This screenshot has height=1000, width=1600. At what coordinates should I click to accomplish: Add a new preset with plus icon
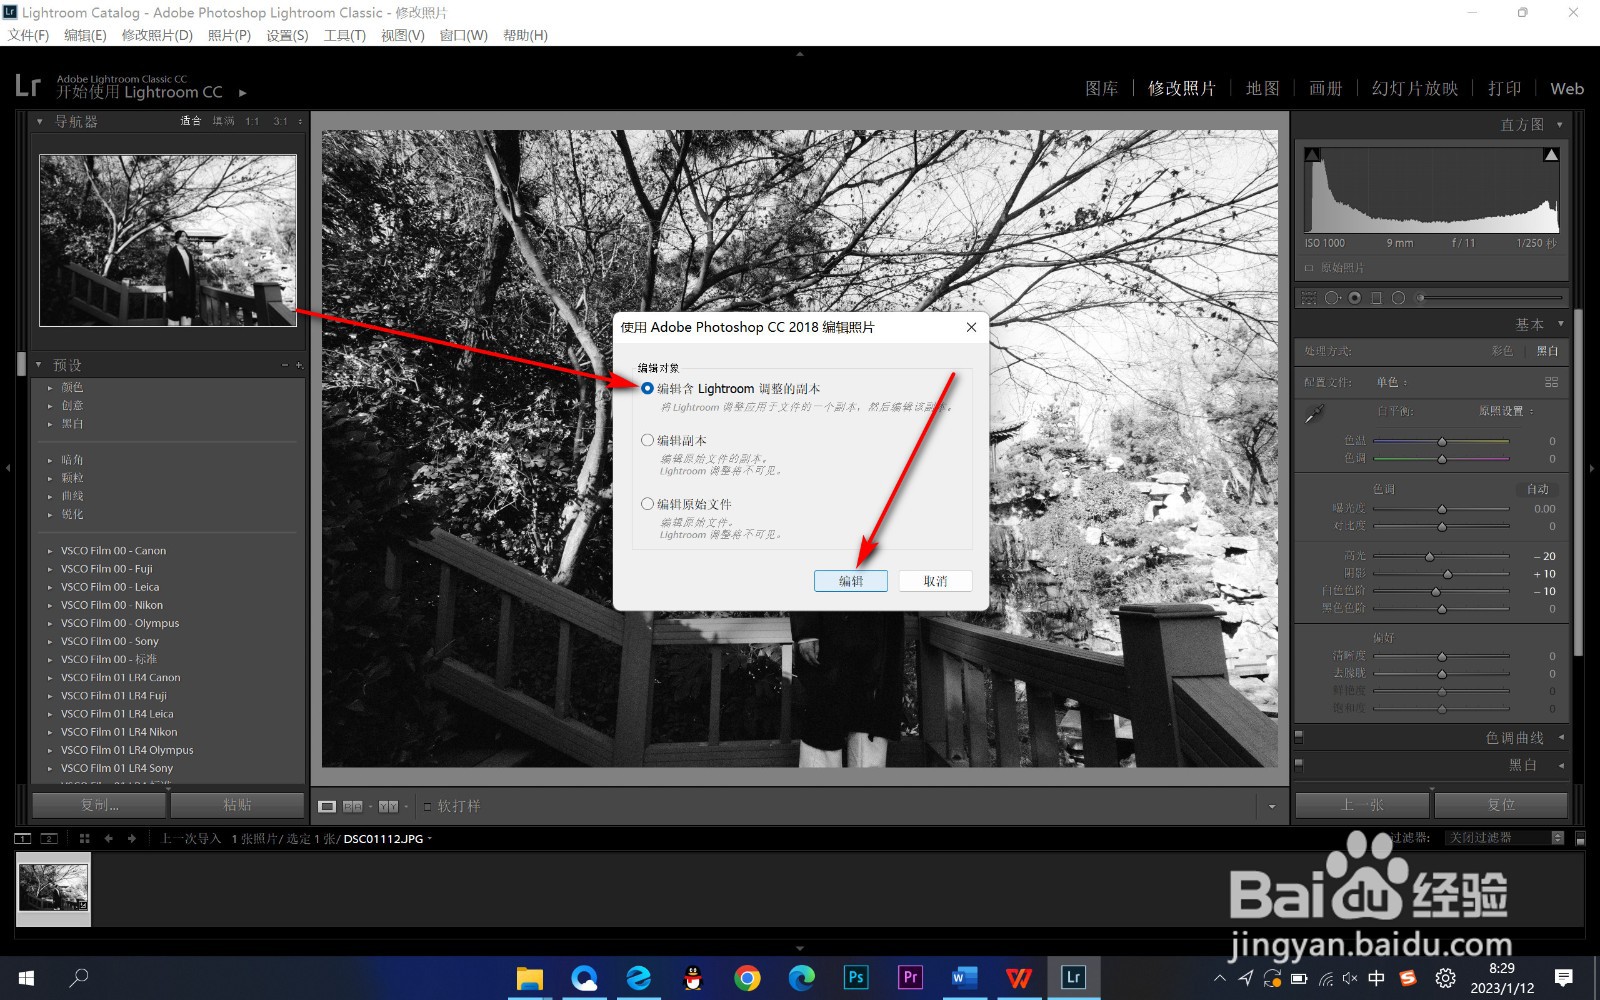coord(299,365)
